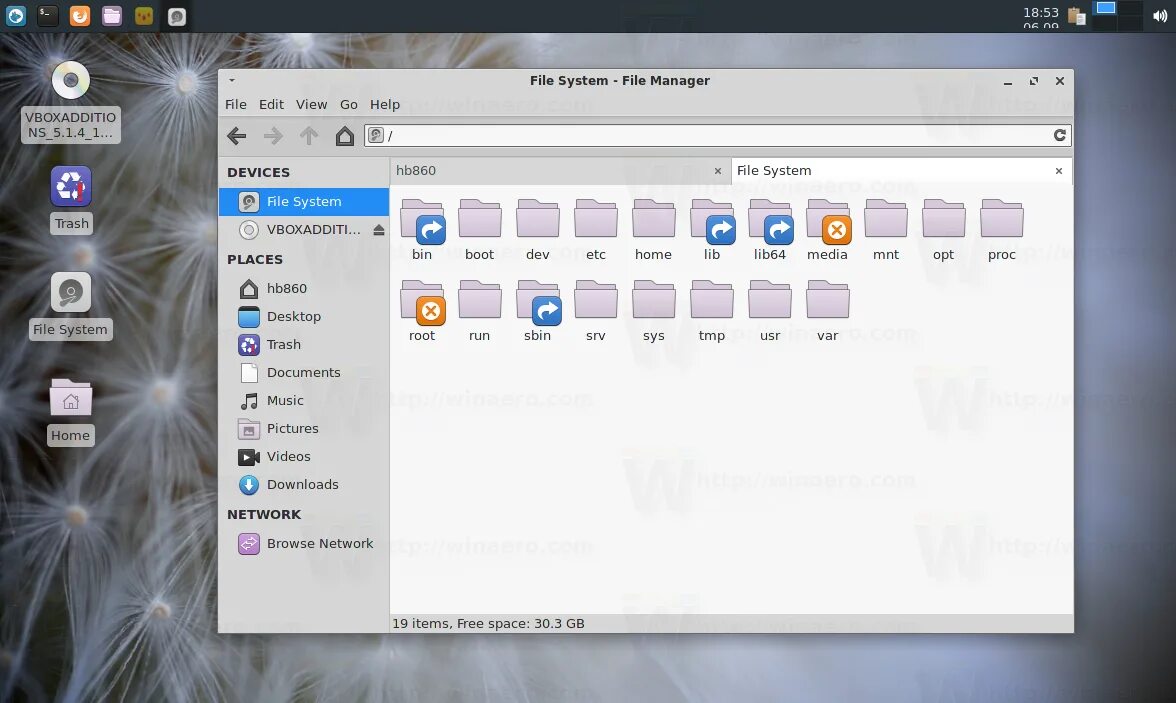Click the Home desktop icon
The height and width of the screenshot is (703, 1176).
[x=70, y=398]
